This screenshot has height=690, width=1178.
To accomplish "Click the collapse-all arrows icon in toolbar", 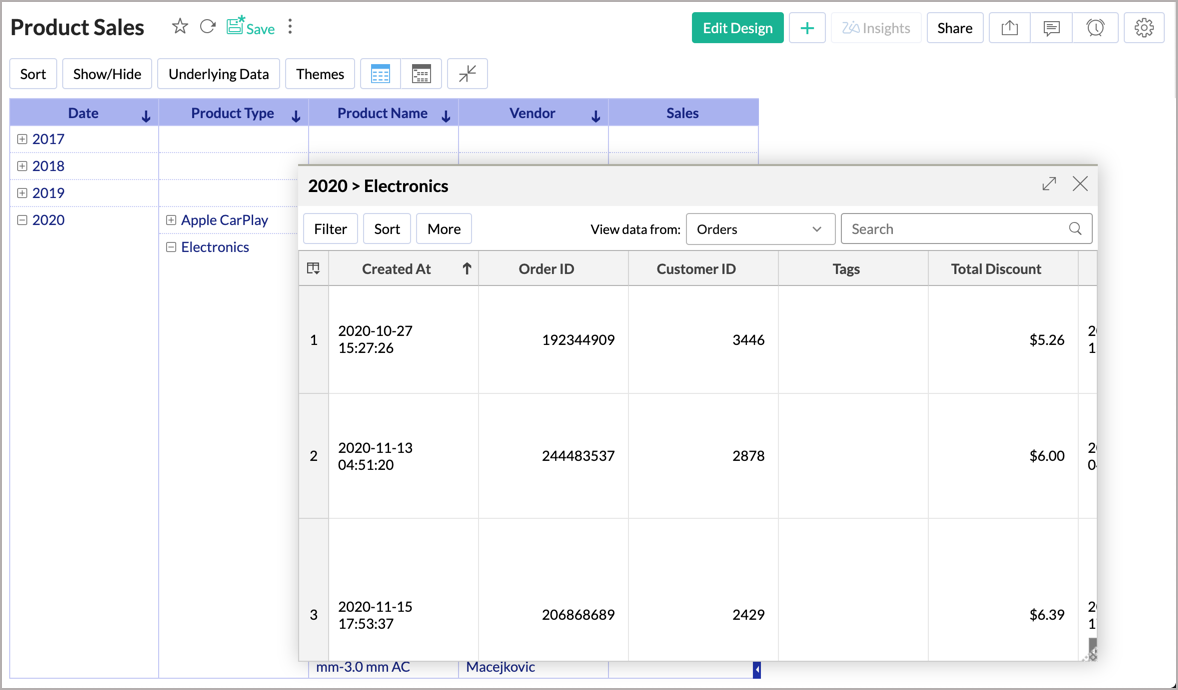I will (467, 74).
